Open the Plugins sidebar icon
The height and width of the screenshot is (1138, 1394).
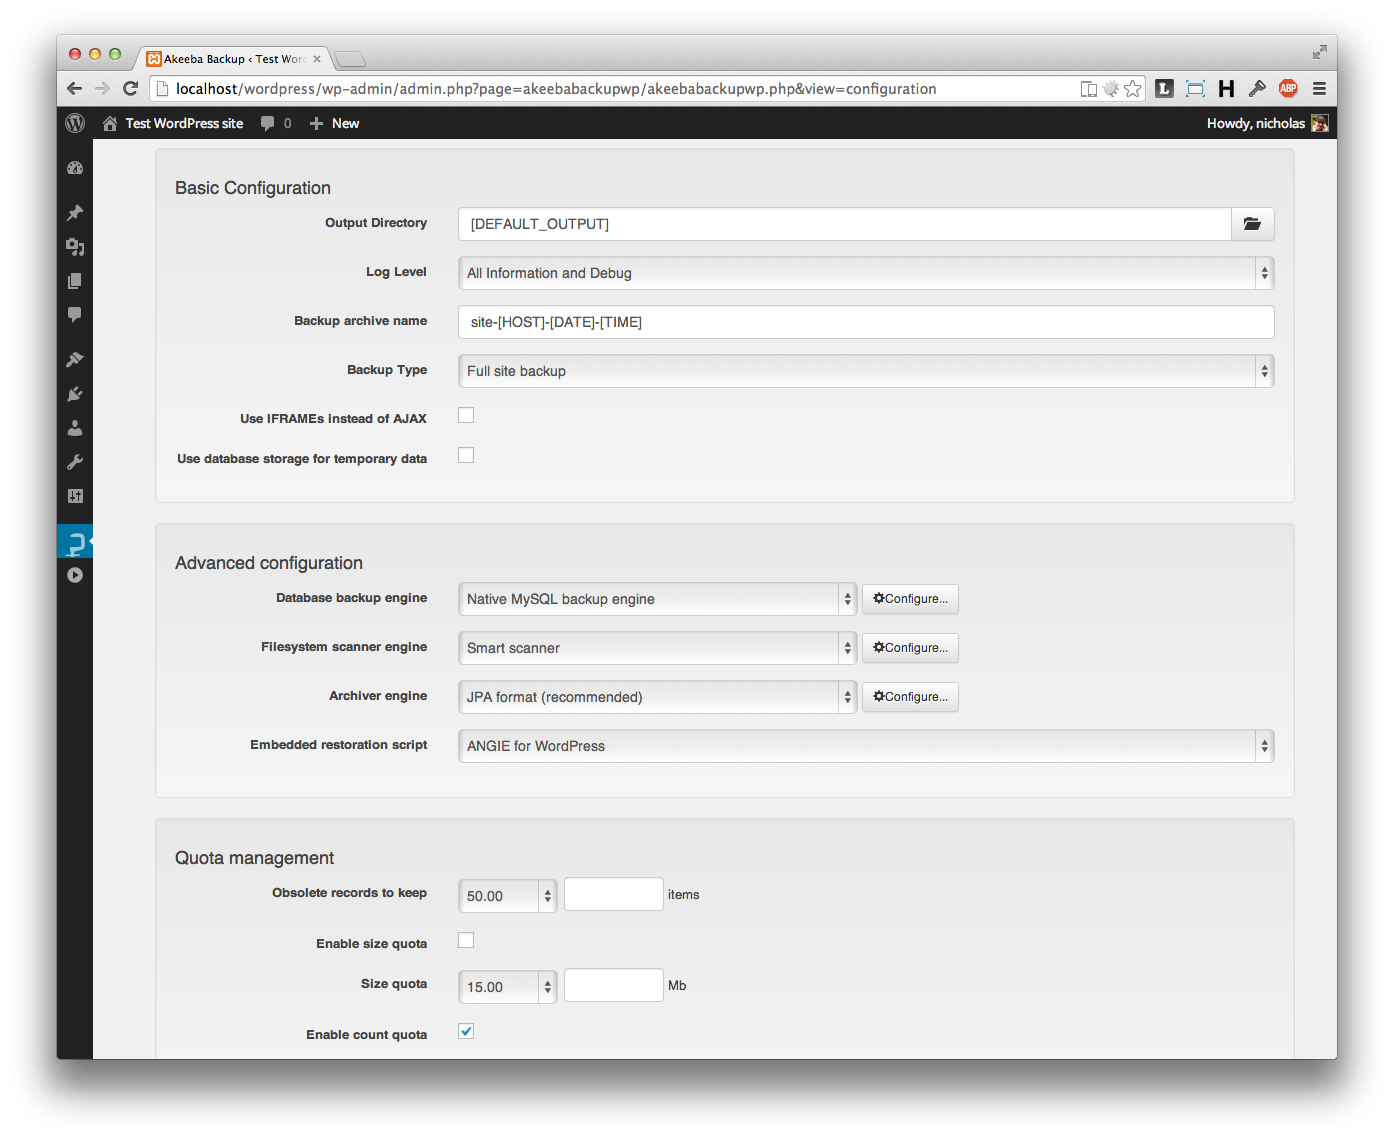(x=75, y=394)
